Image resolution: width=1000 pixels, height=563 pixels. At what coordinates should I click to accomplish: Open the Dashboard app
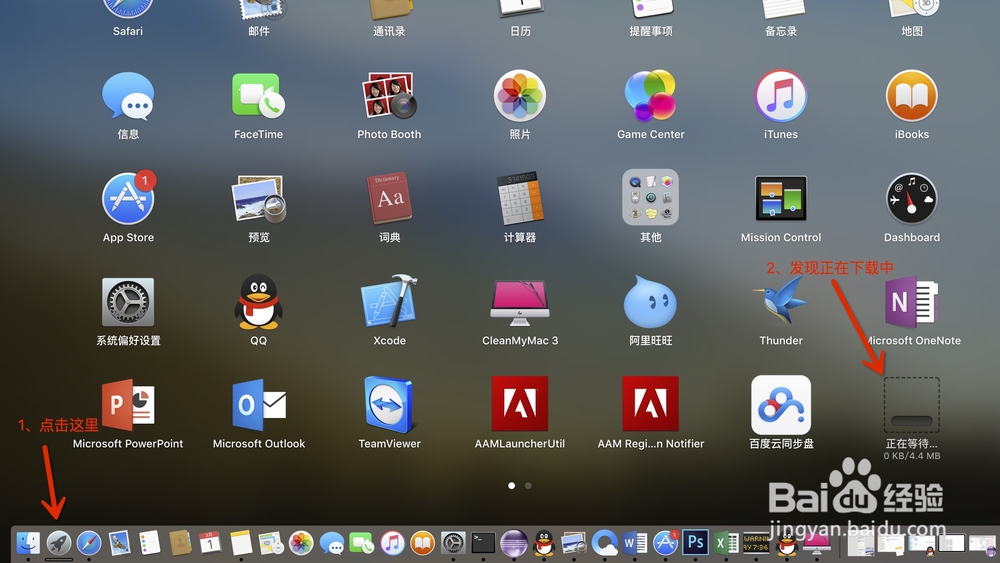click(x=911, y=199)
